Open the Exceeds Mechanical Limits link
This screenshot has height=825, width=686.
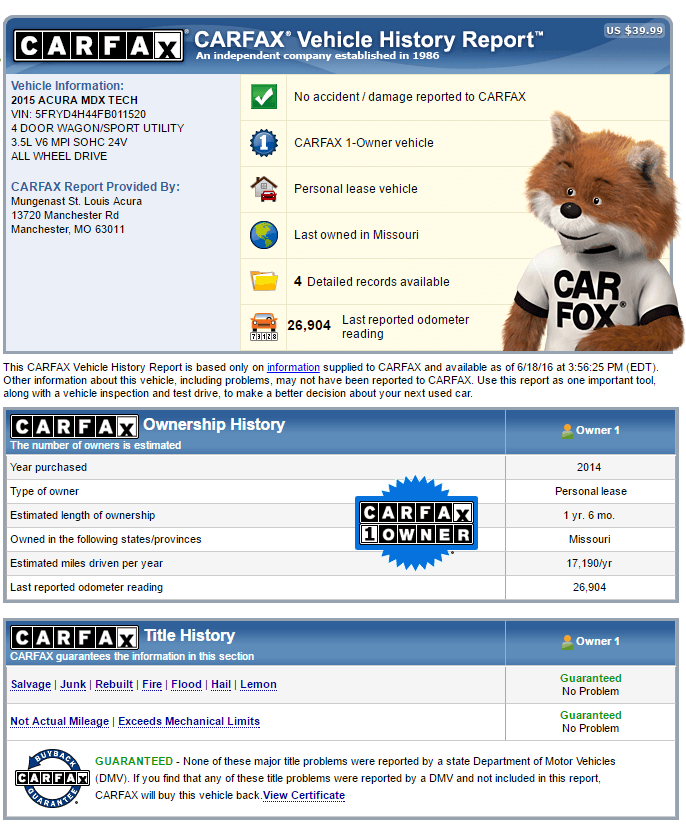click(x=189, y=721)
